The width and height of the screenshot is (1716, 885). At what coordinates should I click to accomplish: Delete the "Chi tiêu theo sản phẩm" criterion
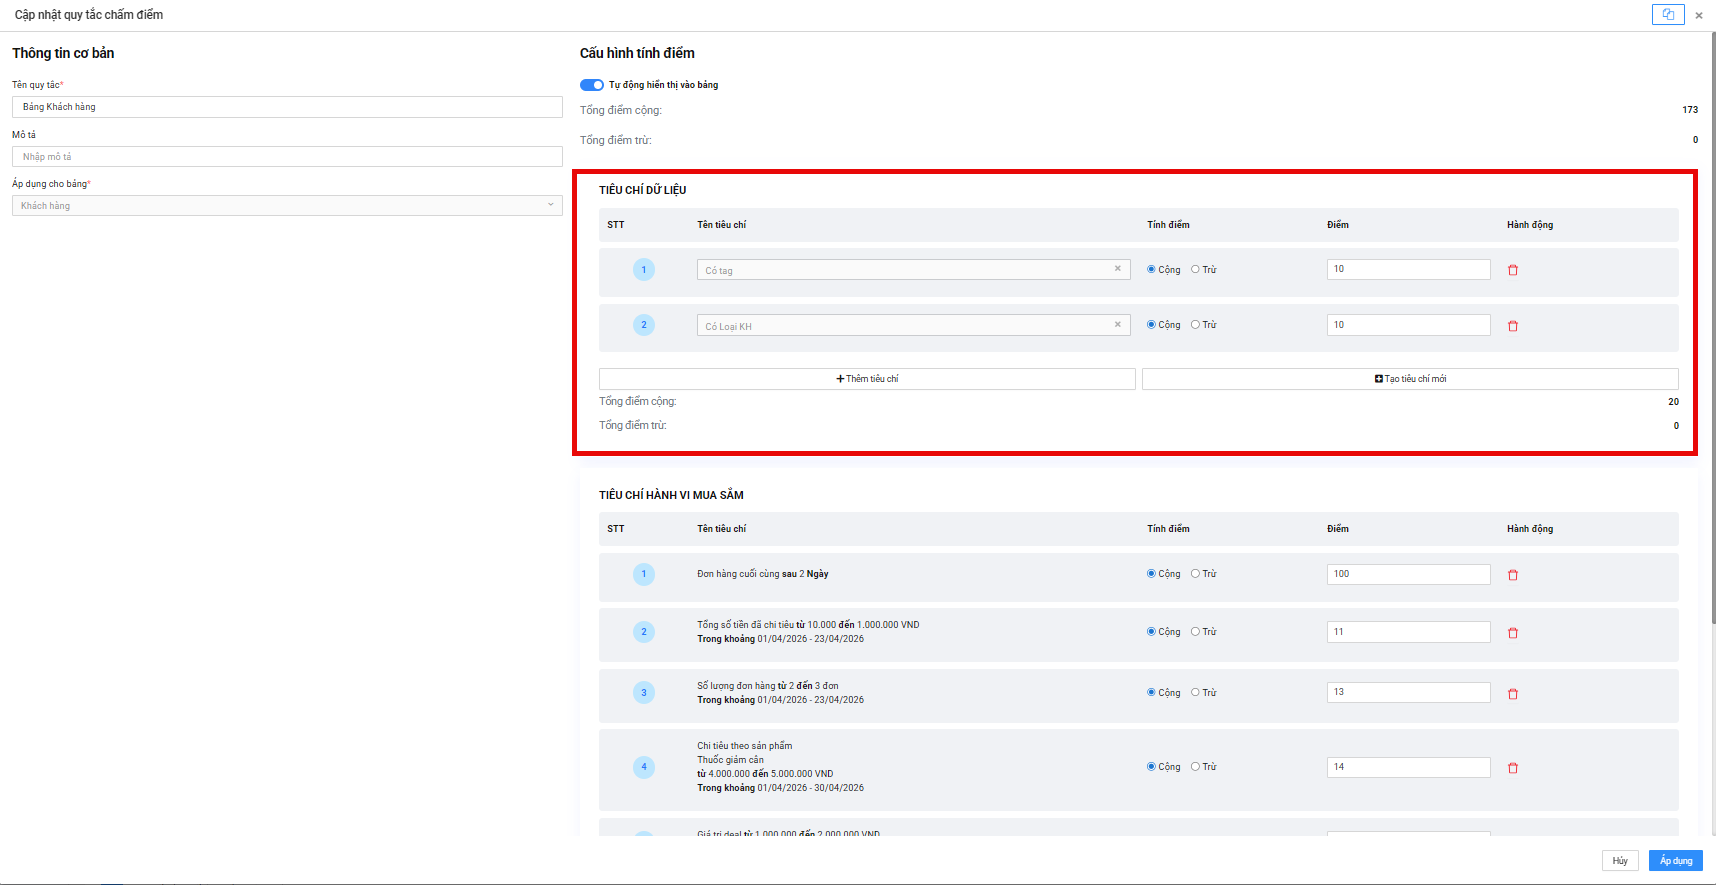(1513, 768)
